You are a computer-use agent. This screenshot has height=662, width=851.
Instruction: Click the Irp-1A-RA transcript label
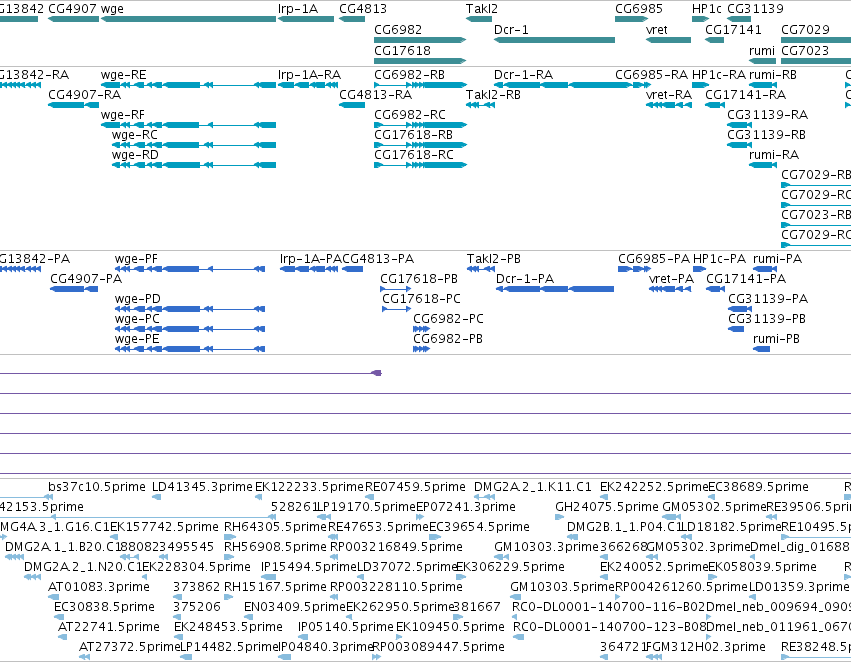pyautogui.click(x=309, y=75)
